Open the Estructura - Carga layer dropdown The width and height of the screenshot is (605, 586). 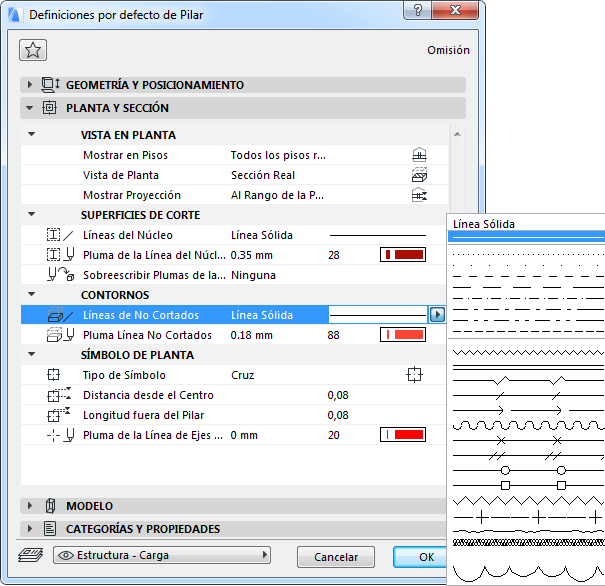point(162,555)
